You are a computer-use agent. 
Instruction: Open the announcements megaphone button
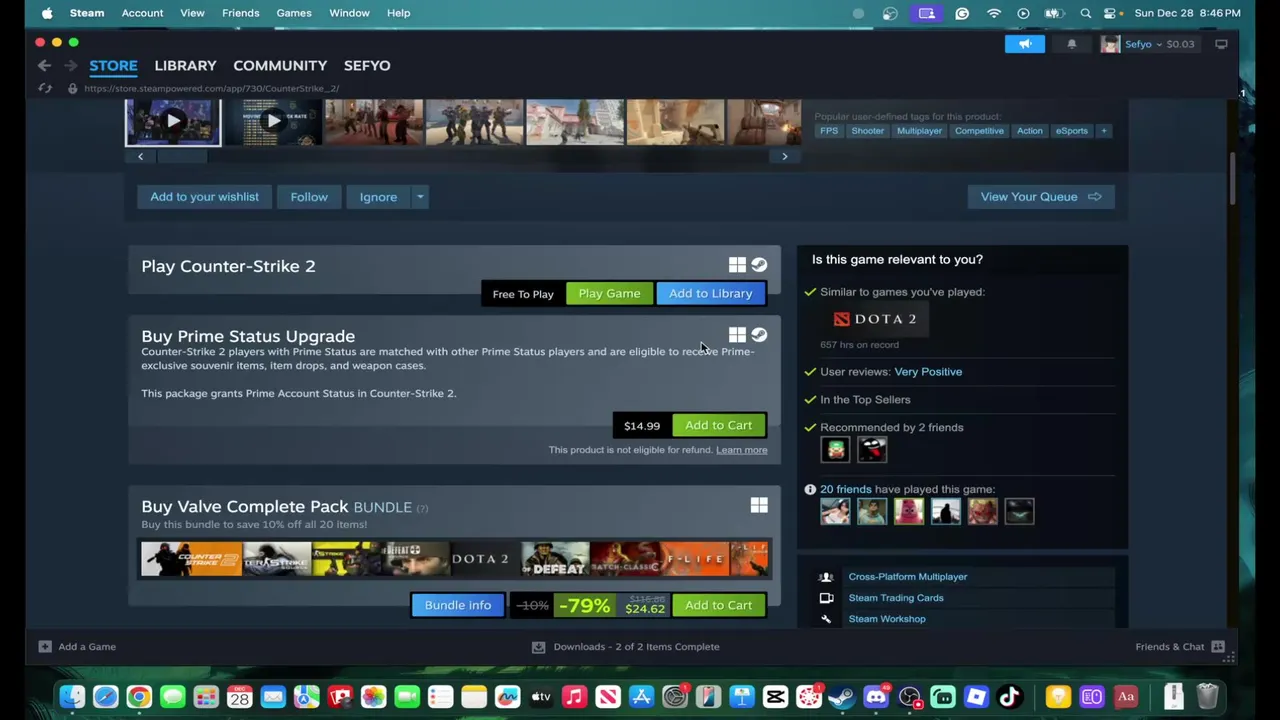click(x=1025, y=44)
